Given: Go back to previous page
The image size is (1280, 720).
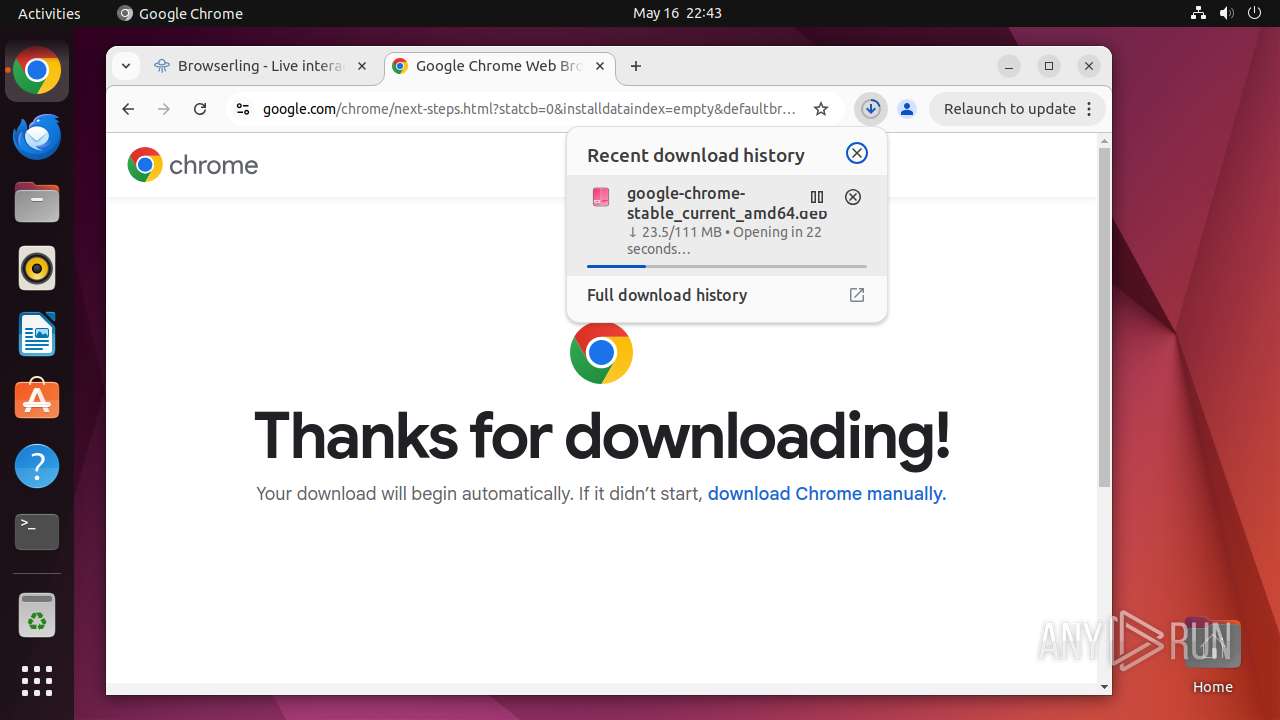Looking at the screenshot, I should point(128,109).
